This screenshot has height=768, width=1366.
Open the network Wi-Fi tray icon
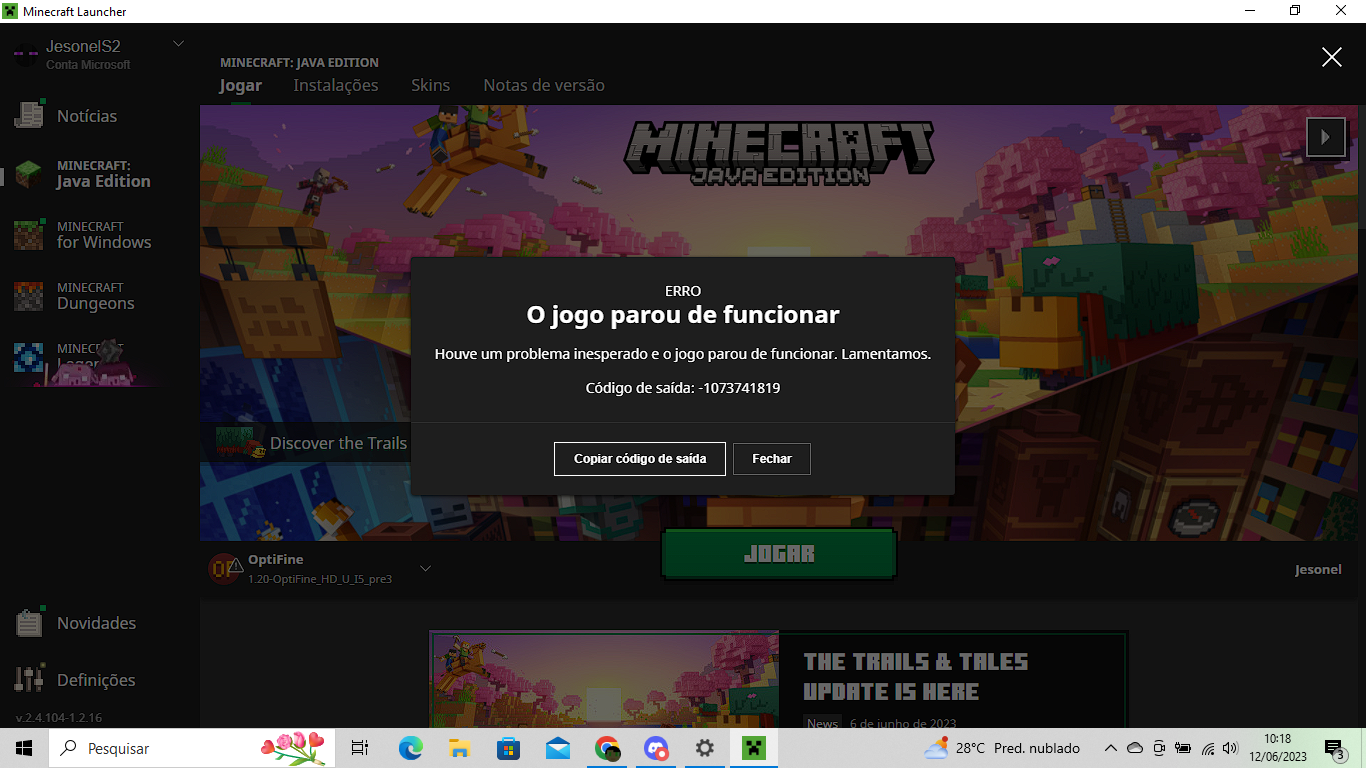point(1207,748)
